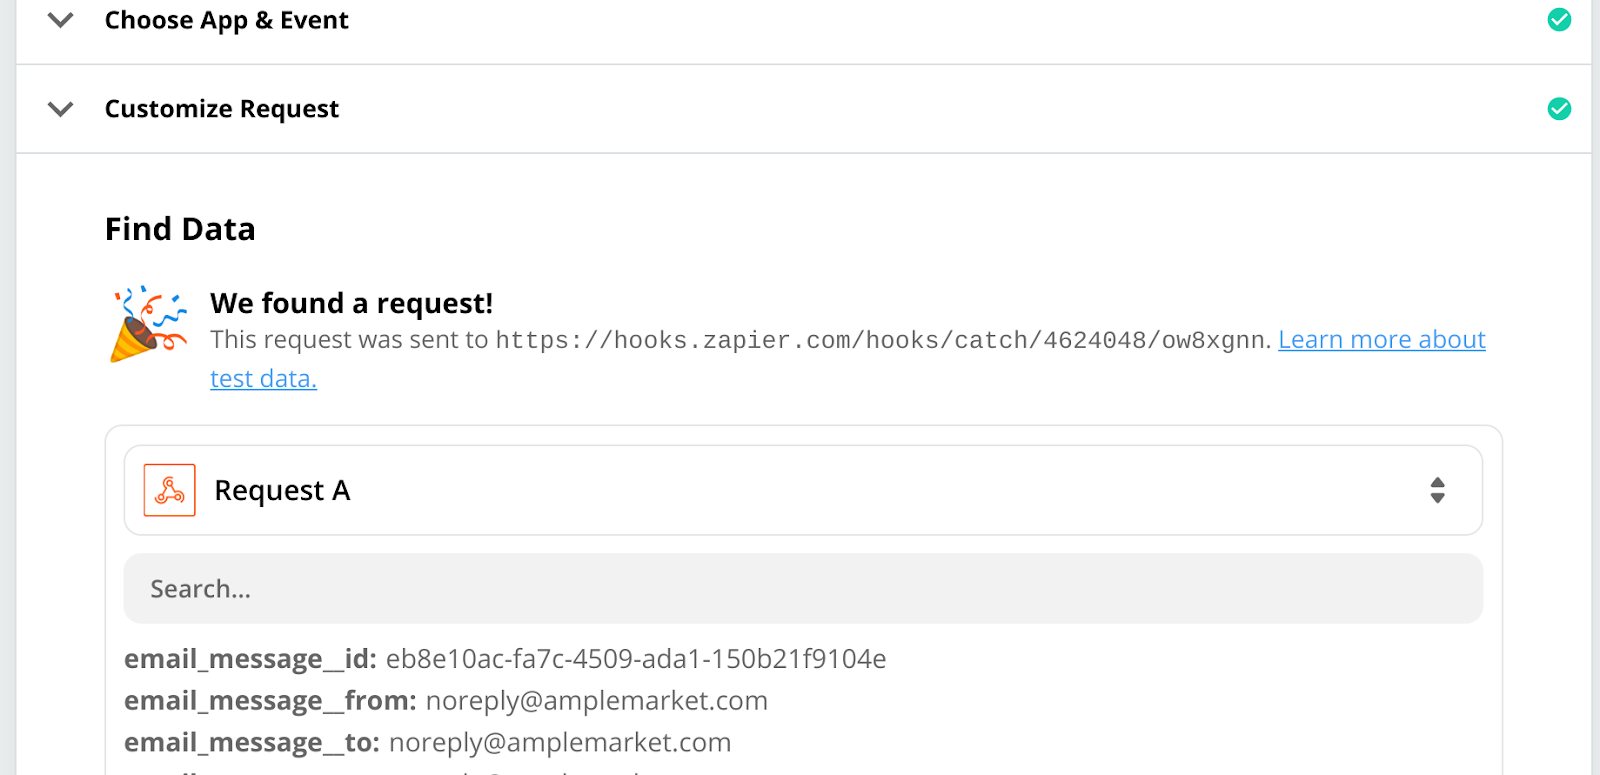The height and width of the screenshot is (775, 1600).
Task: Select the email_message_from field row
Action: coord(446,701)
